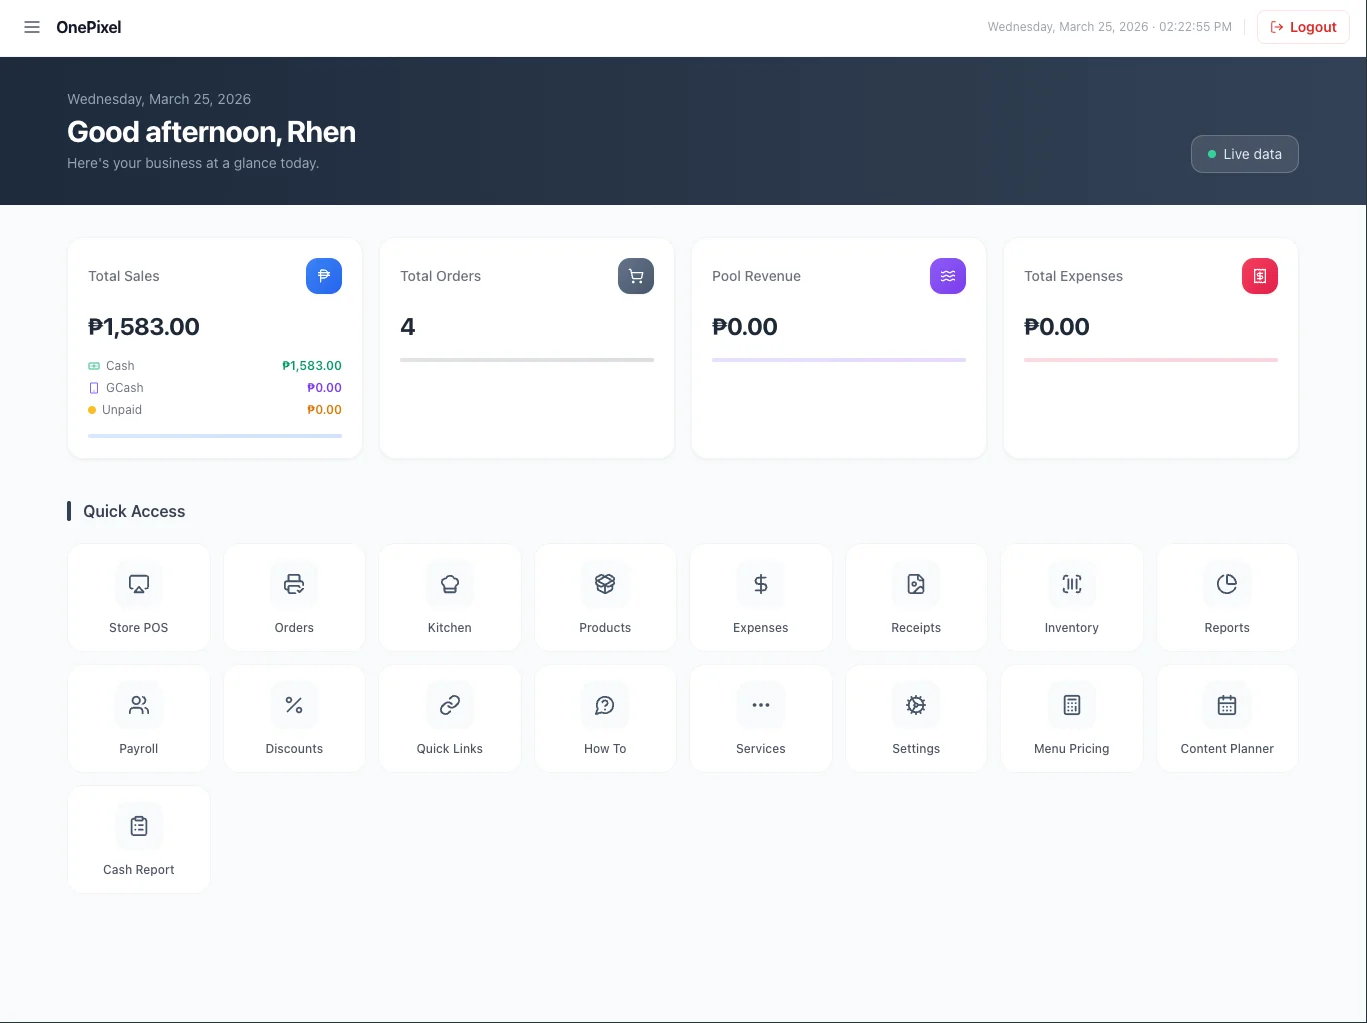
Task: Click the Total Sales card title
Action: 124,276
